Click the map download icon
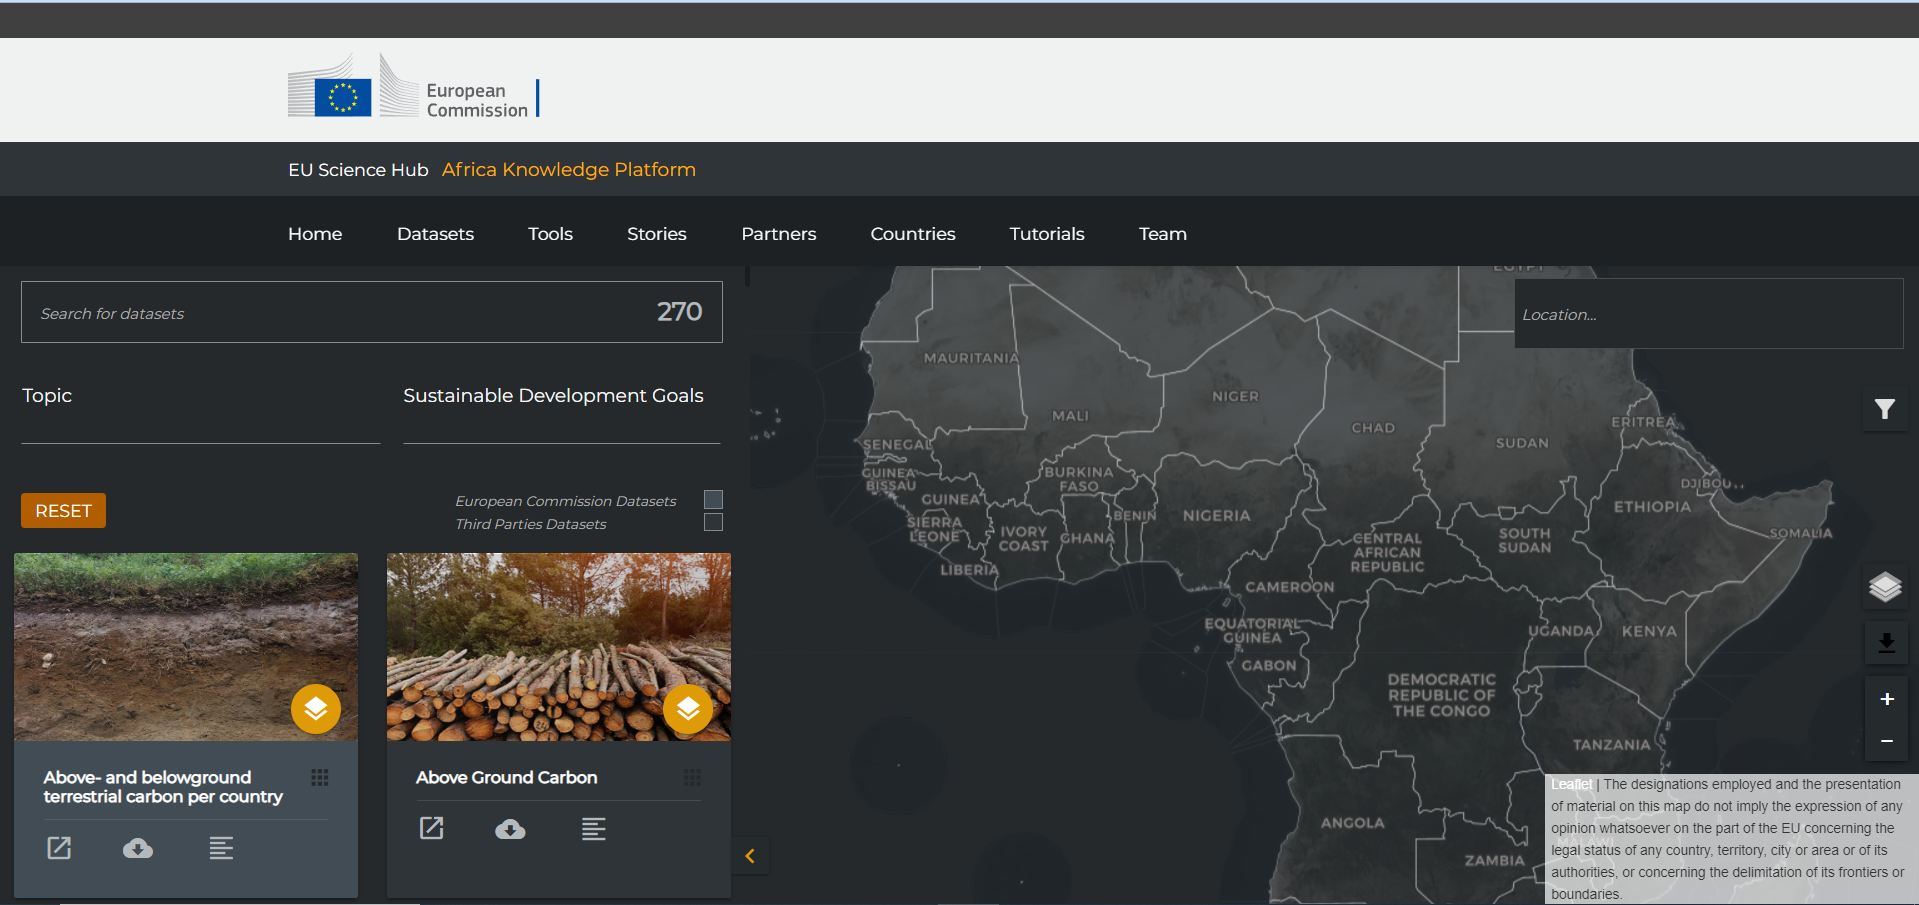The image size is (1919, 905). pos(1886,643)
